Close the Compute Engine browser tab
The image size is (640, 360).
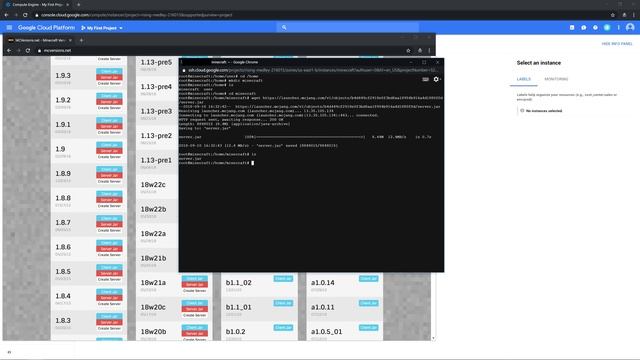pyautogui.click(x=67, y=4)
